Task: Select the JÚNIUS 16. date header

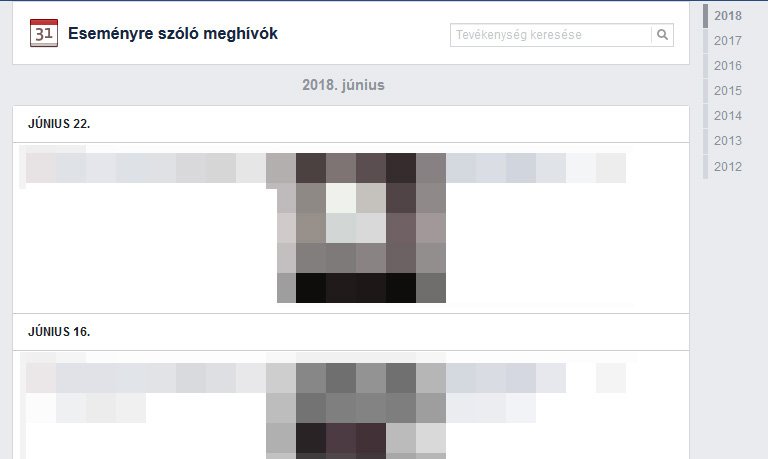Action: tap(59, 332)
